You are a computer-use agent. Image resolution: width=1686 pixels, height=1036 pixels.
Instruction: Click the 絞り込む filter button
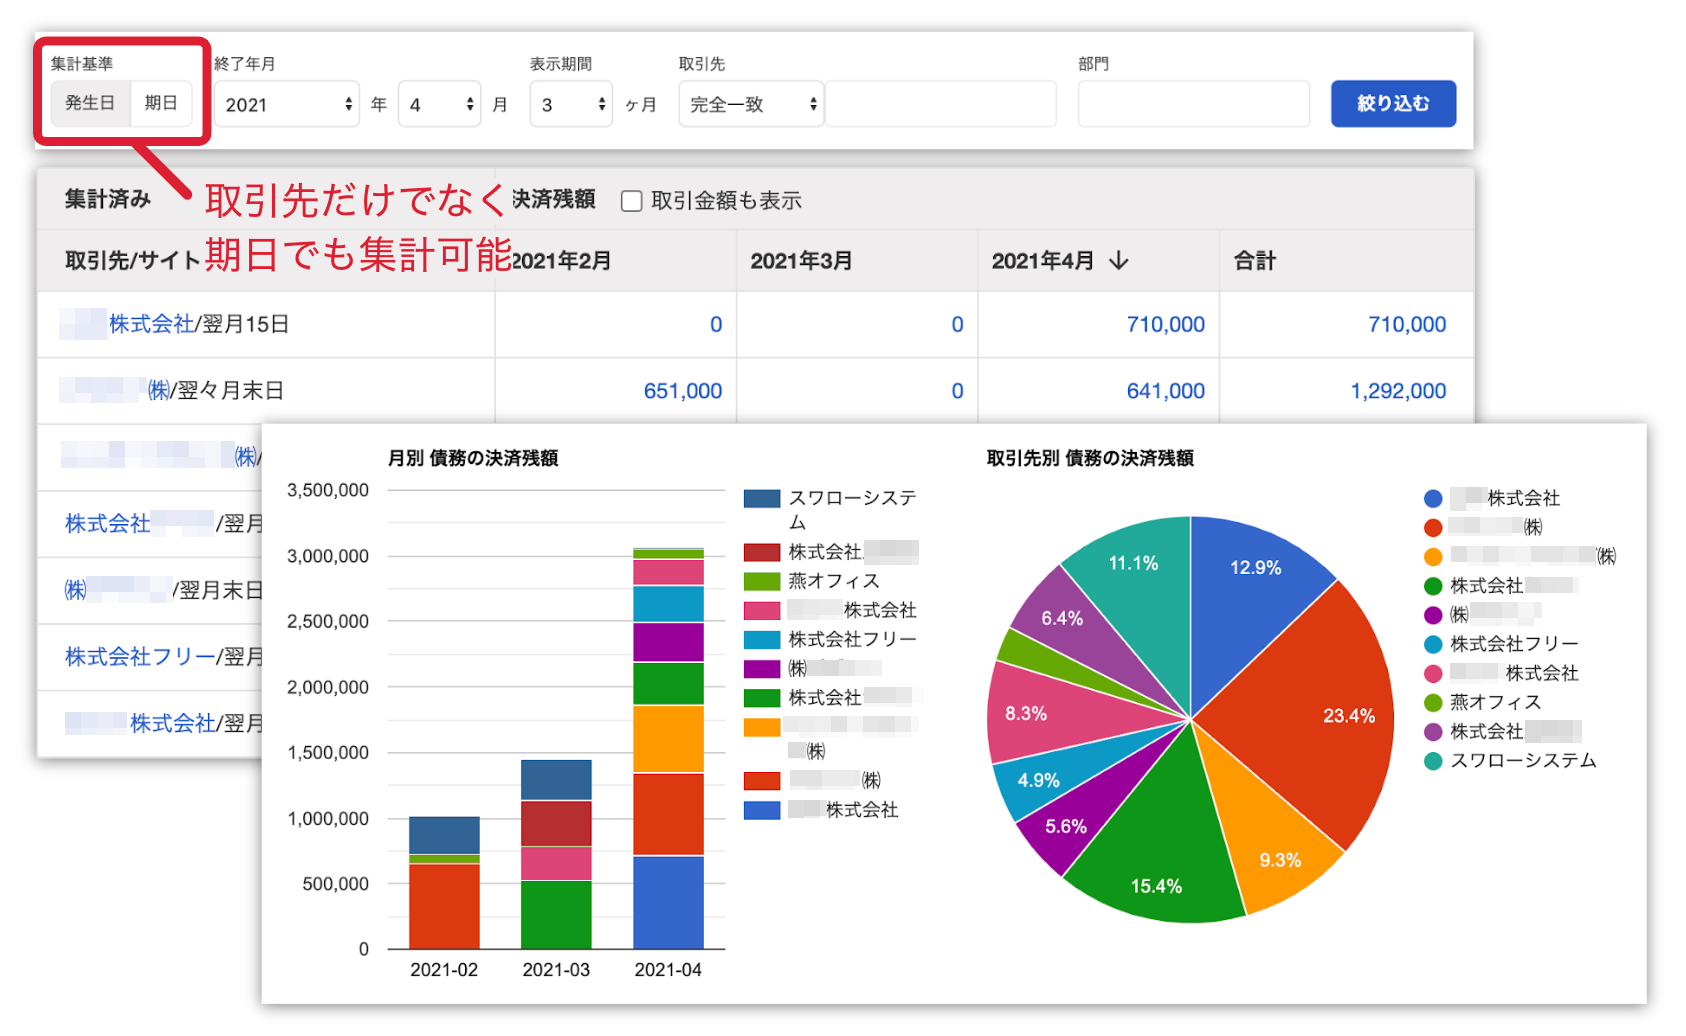pos(1393,104)
